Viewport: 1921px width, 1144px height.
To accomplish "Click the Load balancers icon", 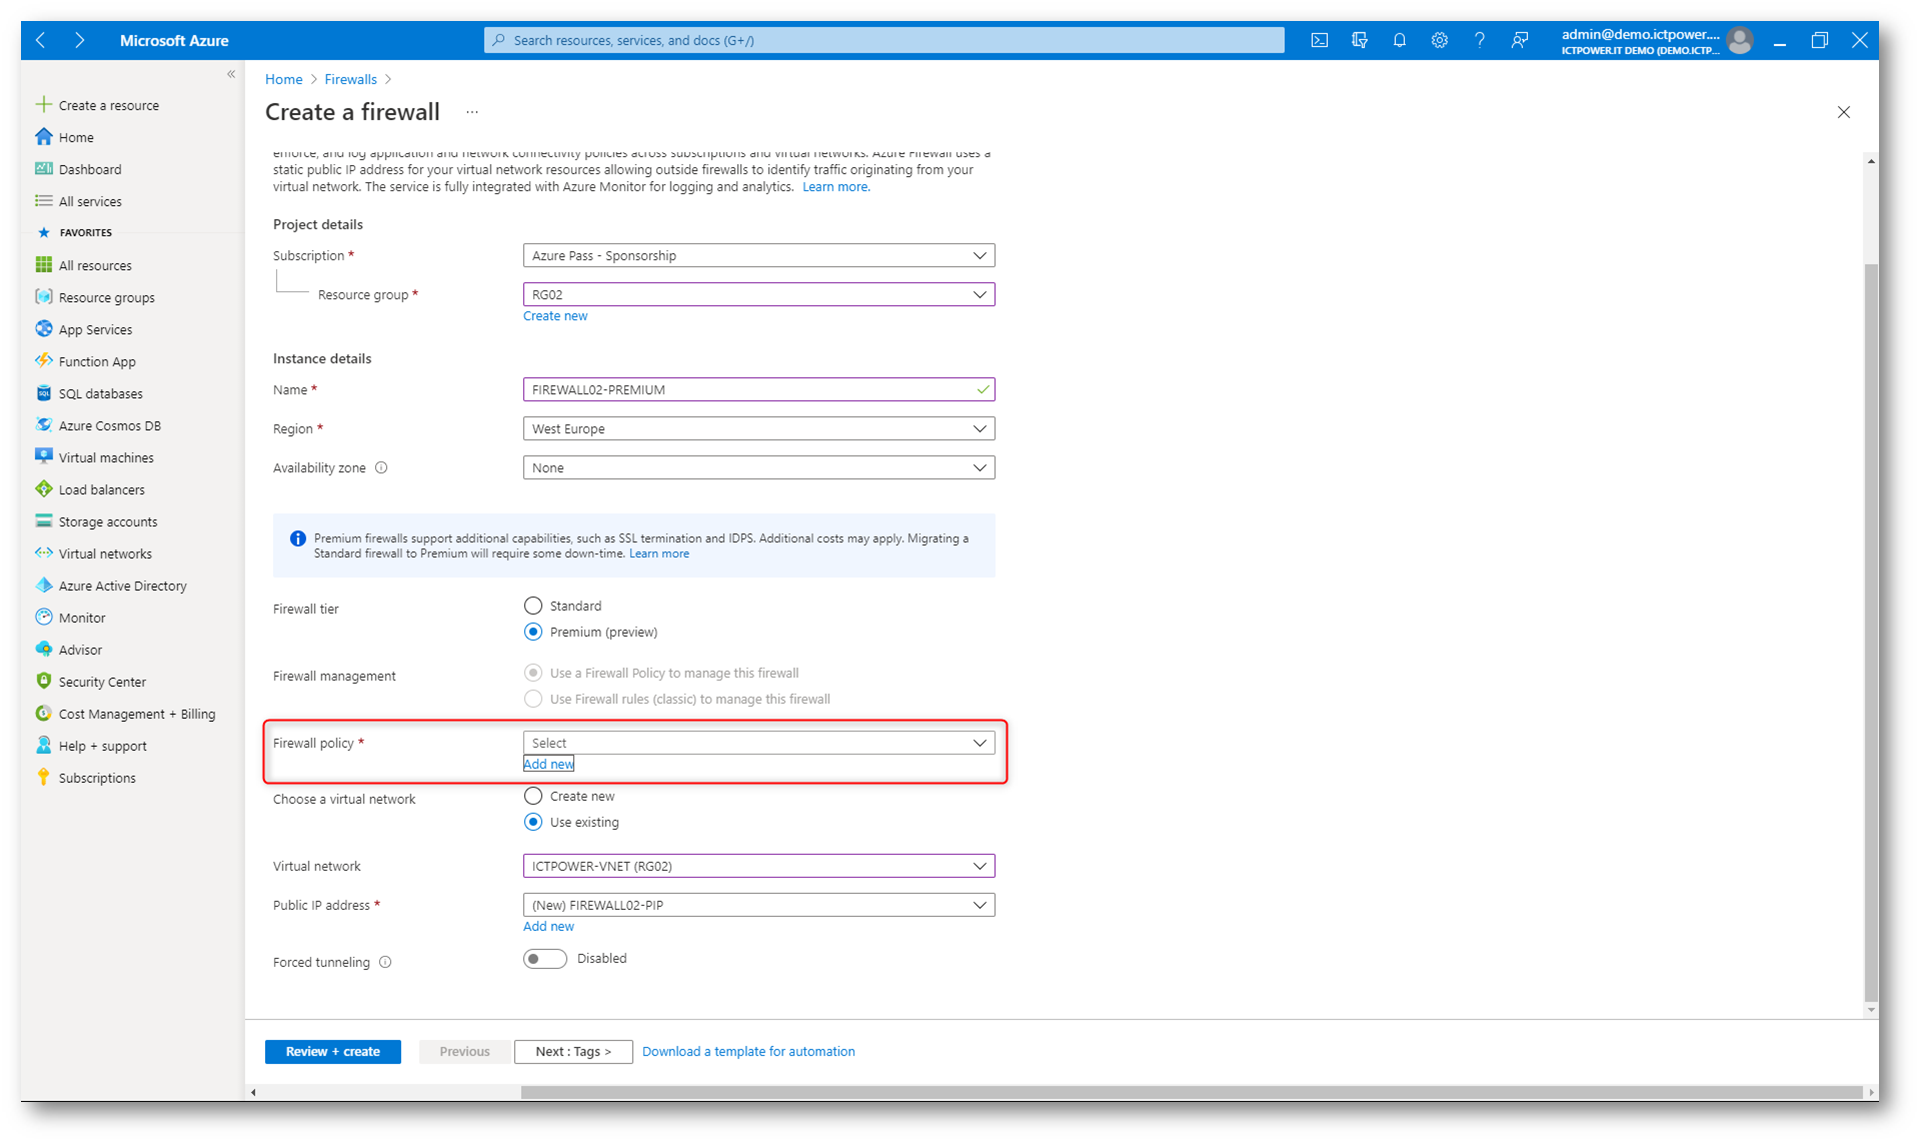I will [x=43, y=489].
